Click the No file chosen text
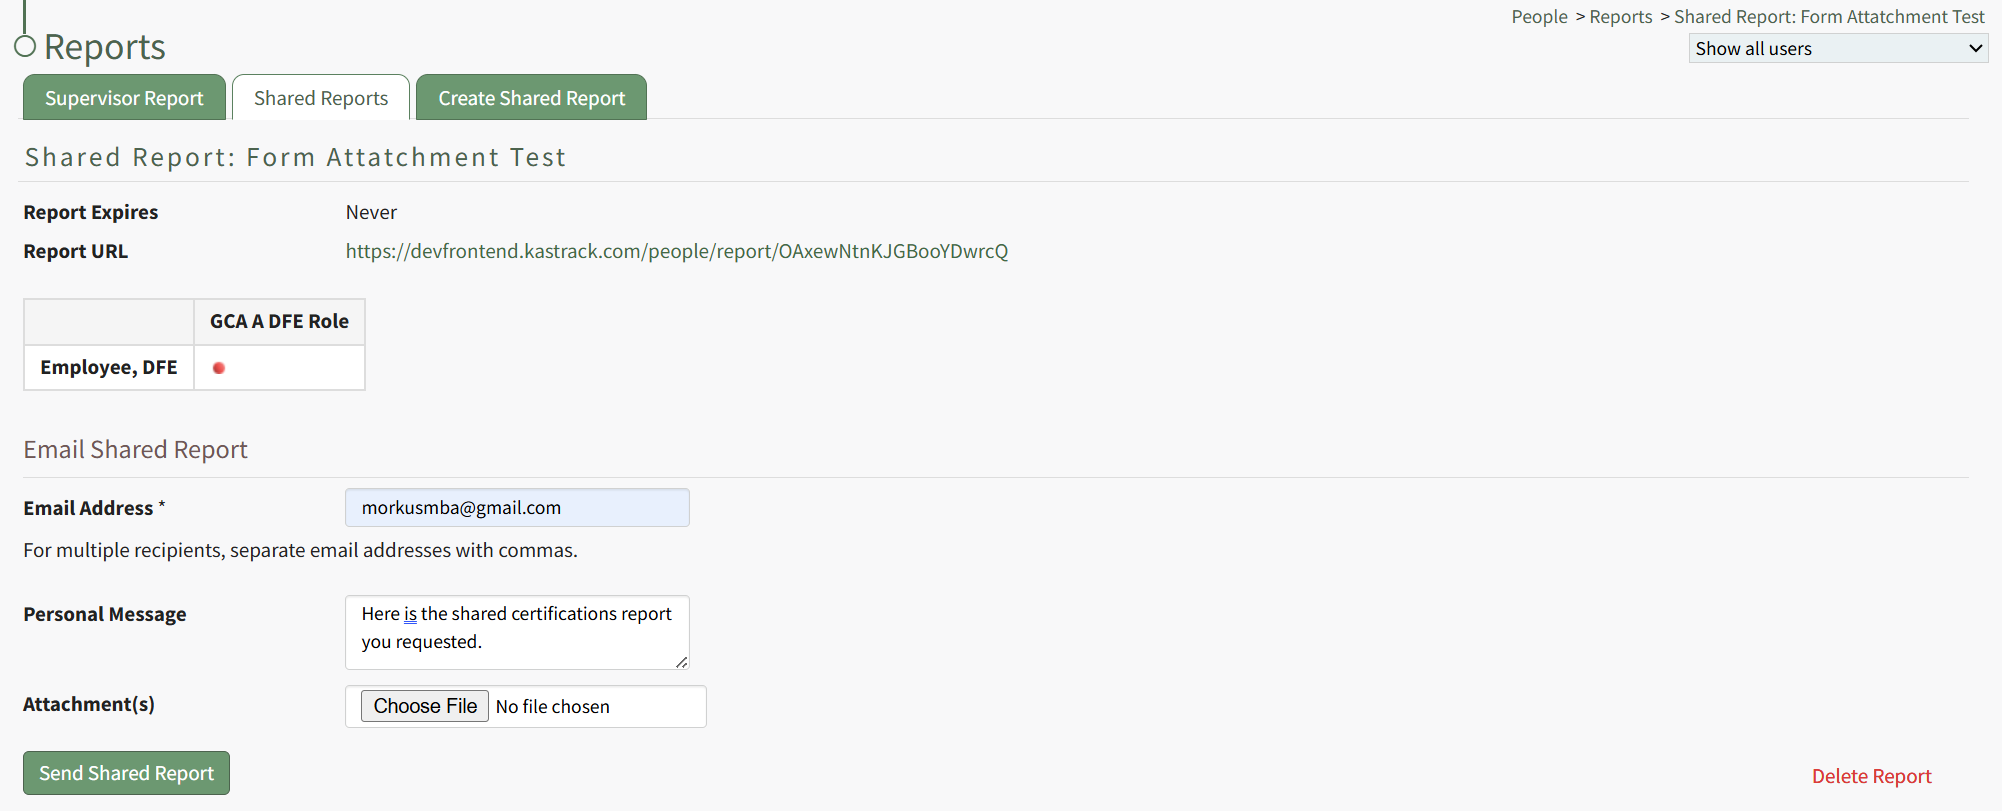 (x=553, y=707)
